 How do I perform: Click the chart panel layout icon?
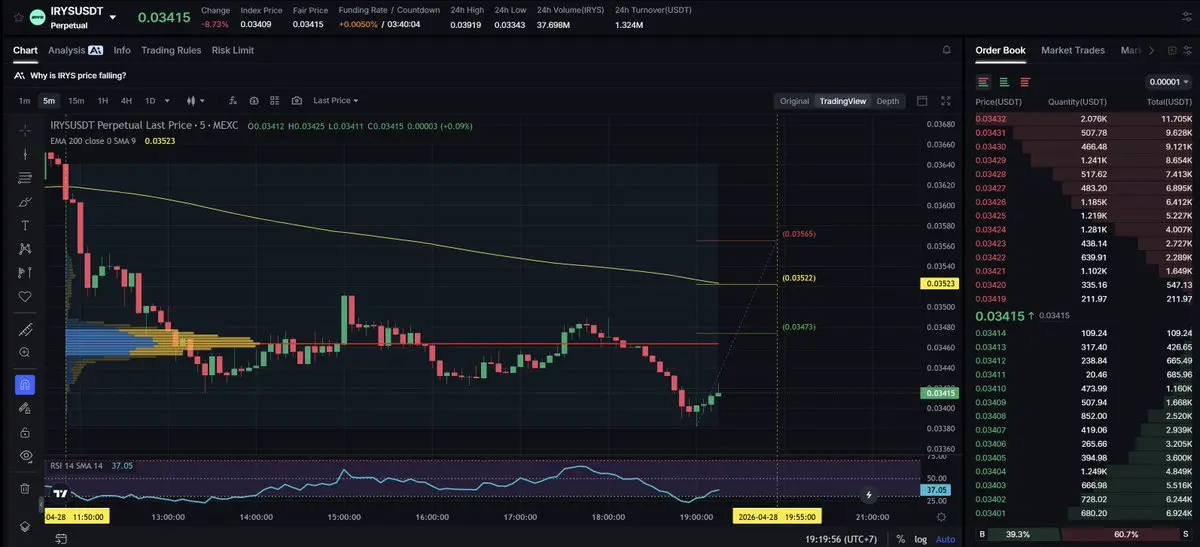(x=922, y=101)
